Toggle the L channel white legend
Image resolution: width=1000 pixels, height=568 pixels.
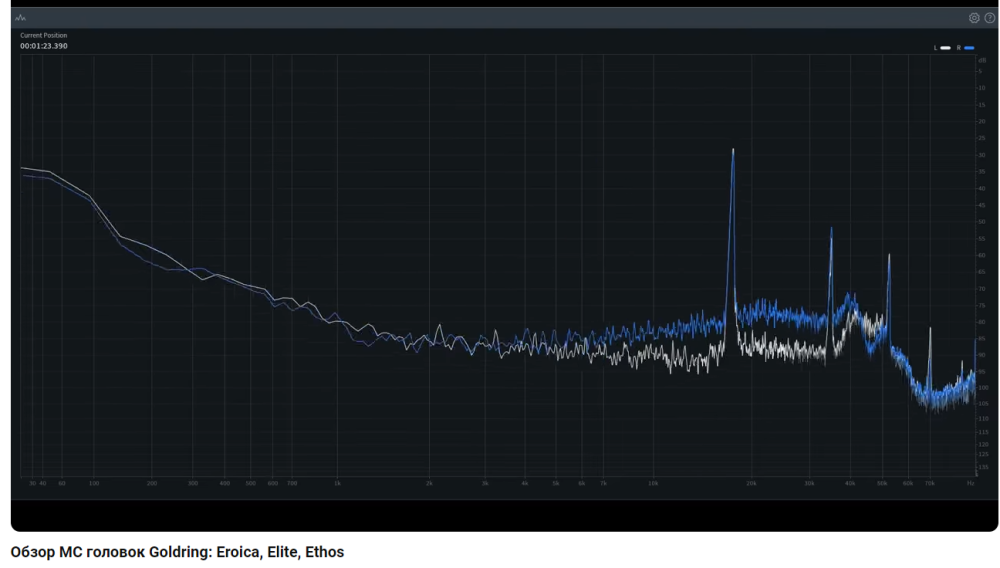936,48
